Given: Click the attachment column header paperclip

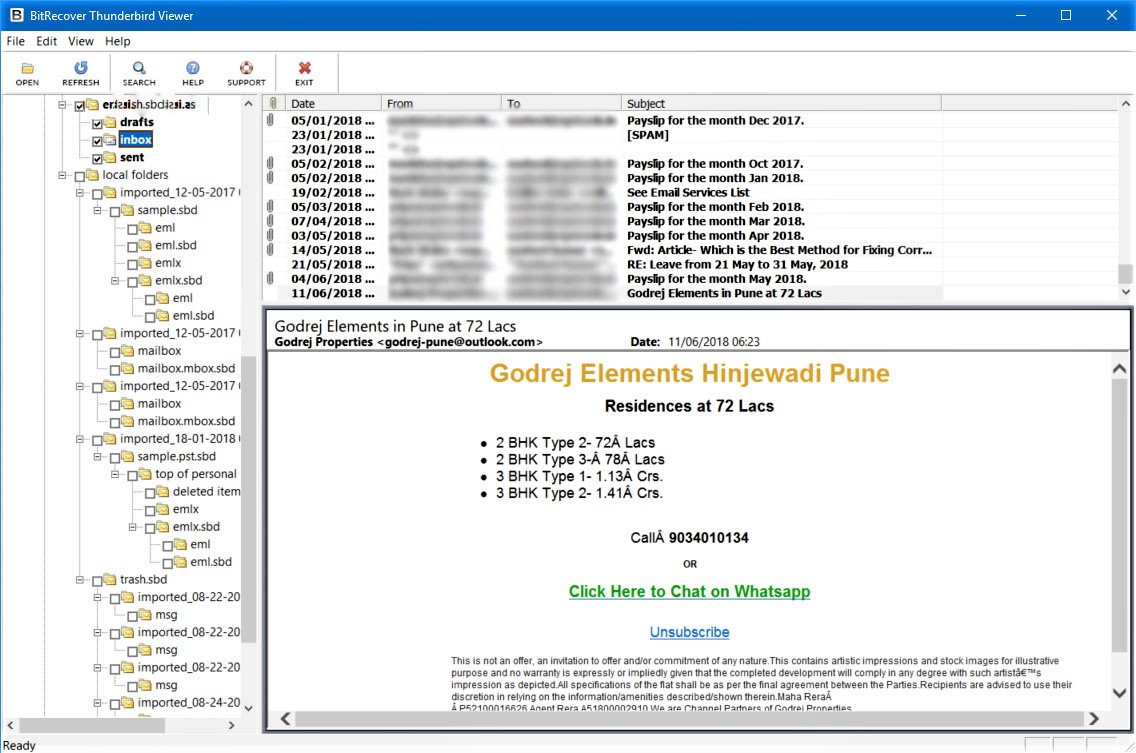Looking at the screenshot, I should point(273,103).
